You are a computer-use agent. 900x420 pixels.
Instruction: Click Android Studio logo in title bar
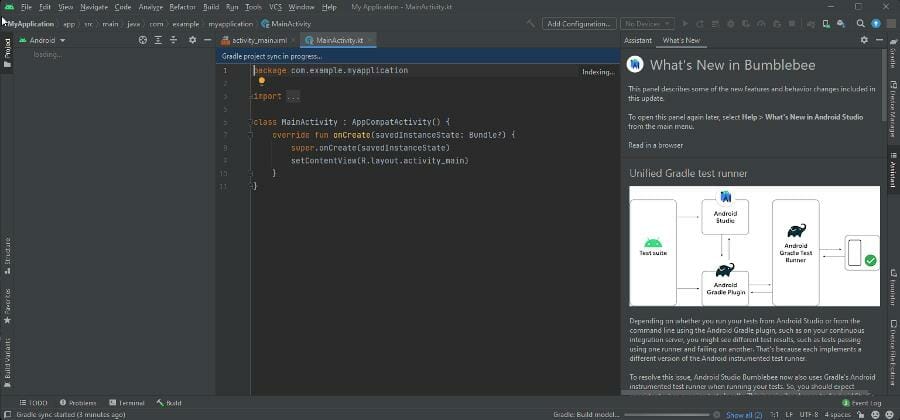point(9,7)
